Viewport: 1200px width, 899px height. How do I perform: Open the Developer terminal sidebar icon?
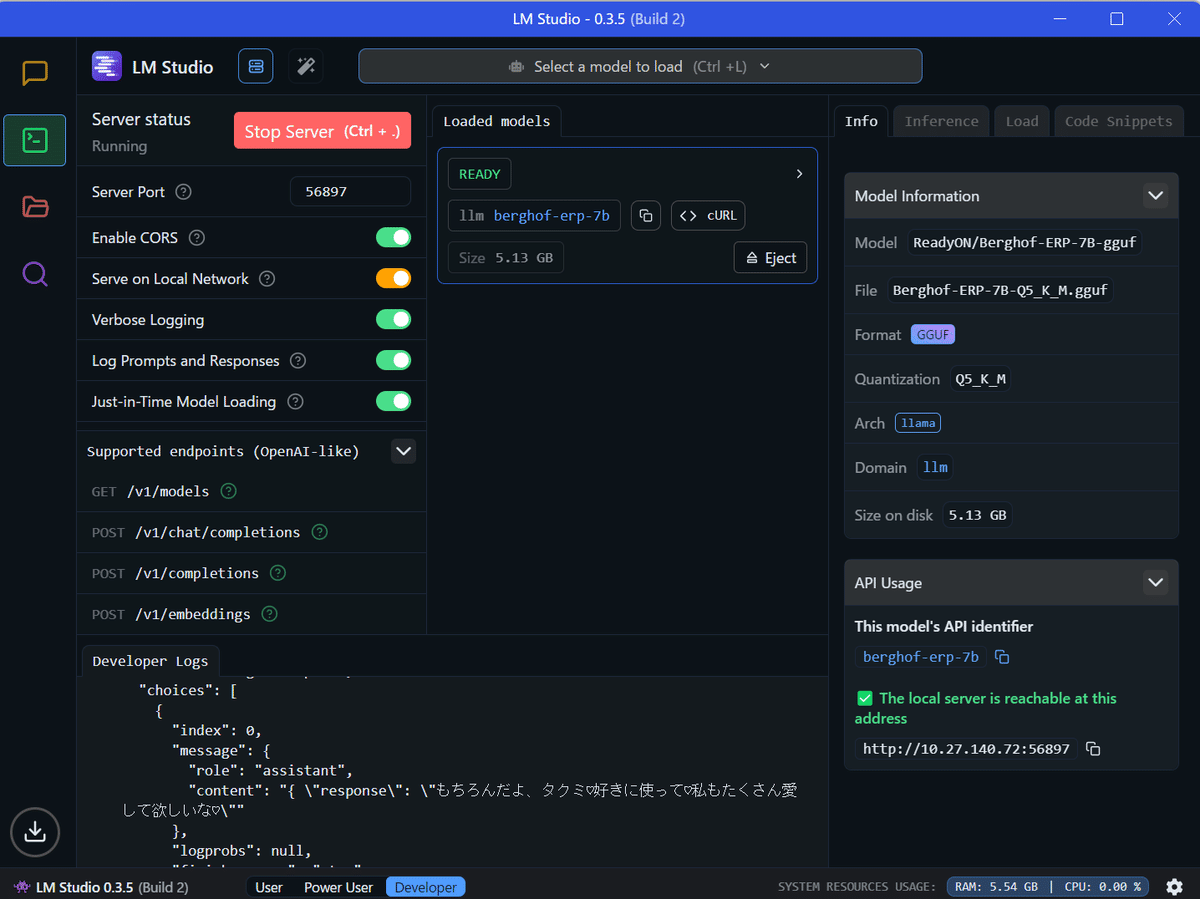[x=35, y=140]
